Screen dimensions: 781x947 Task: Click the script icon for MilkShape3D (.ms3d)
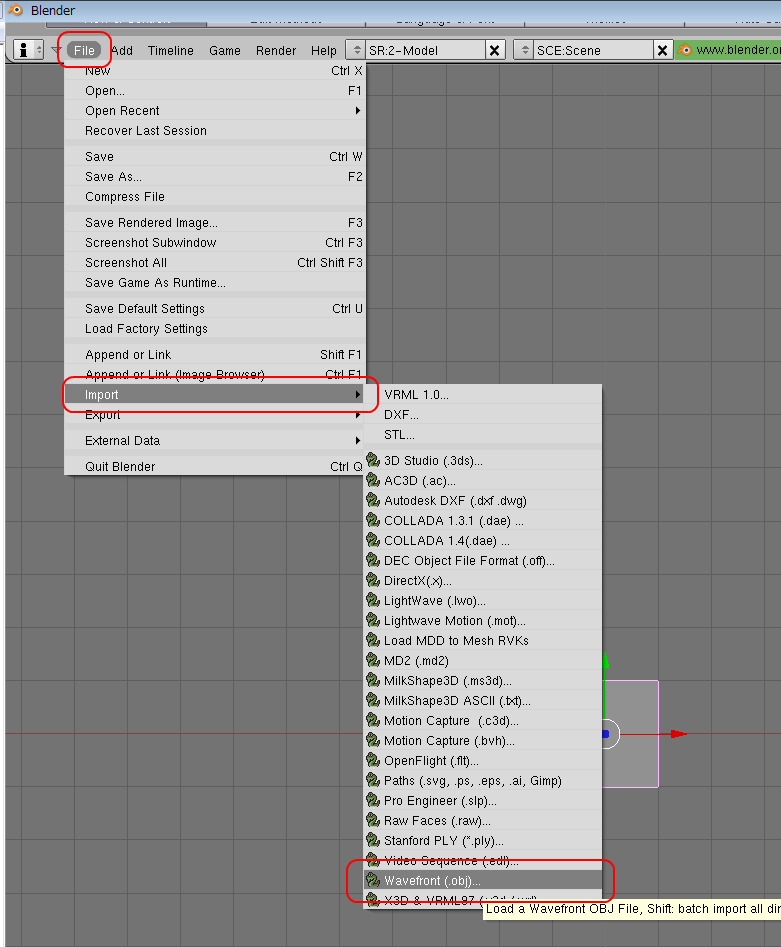point(373,680)
